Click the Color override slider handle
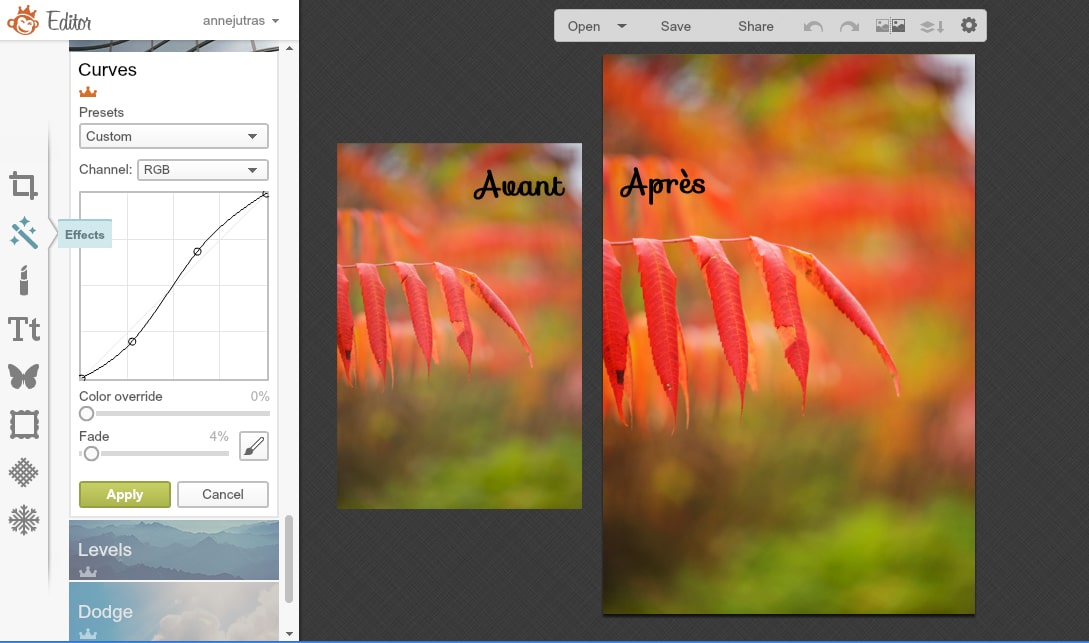1089x643 pixels. coord(87,413)
